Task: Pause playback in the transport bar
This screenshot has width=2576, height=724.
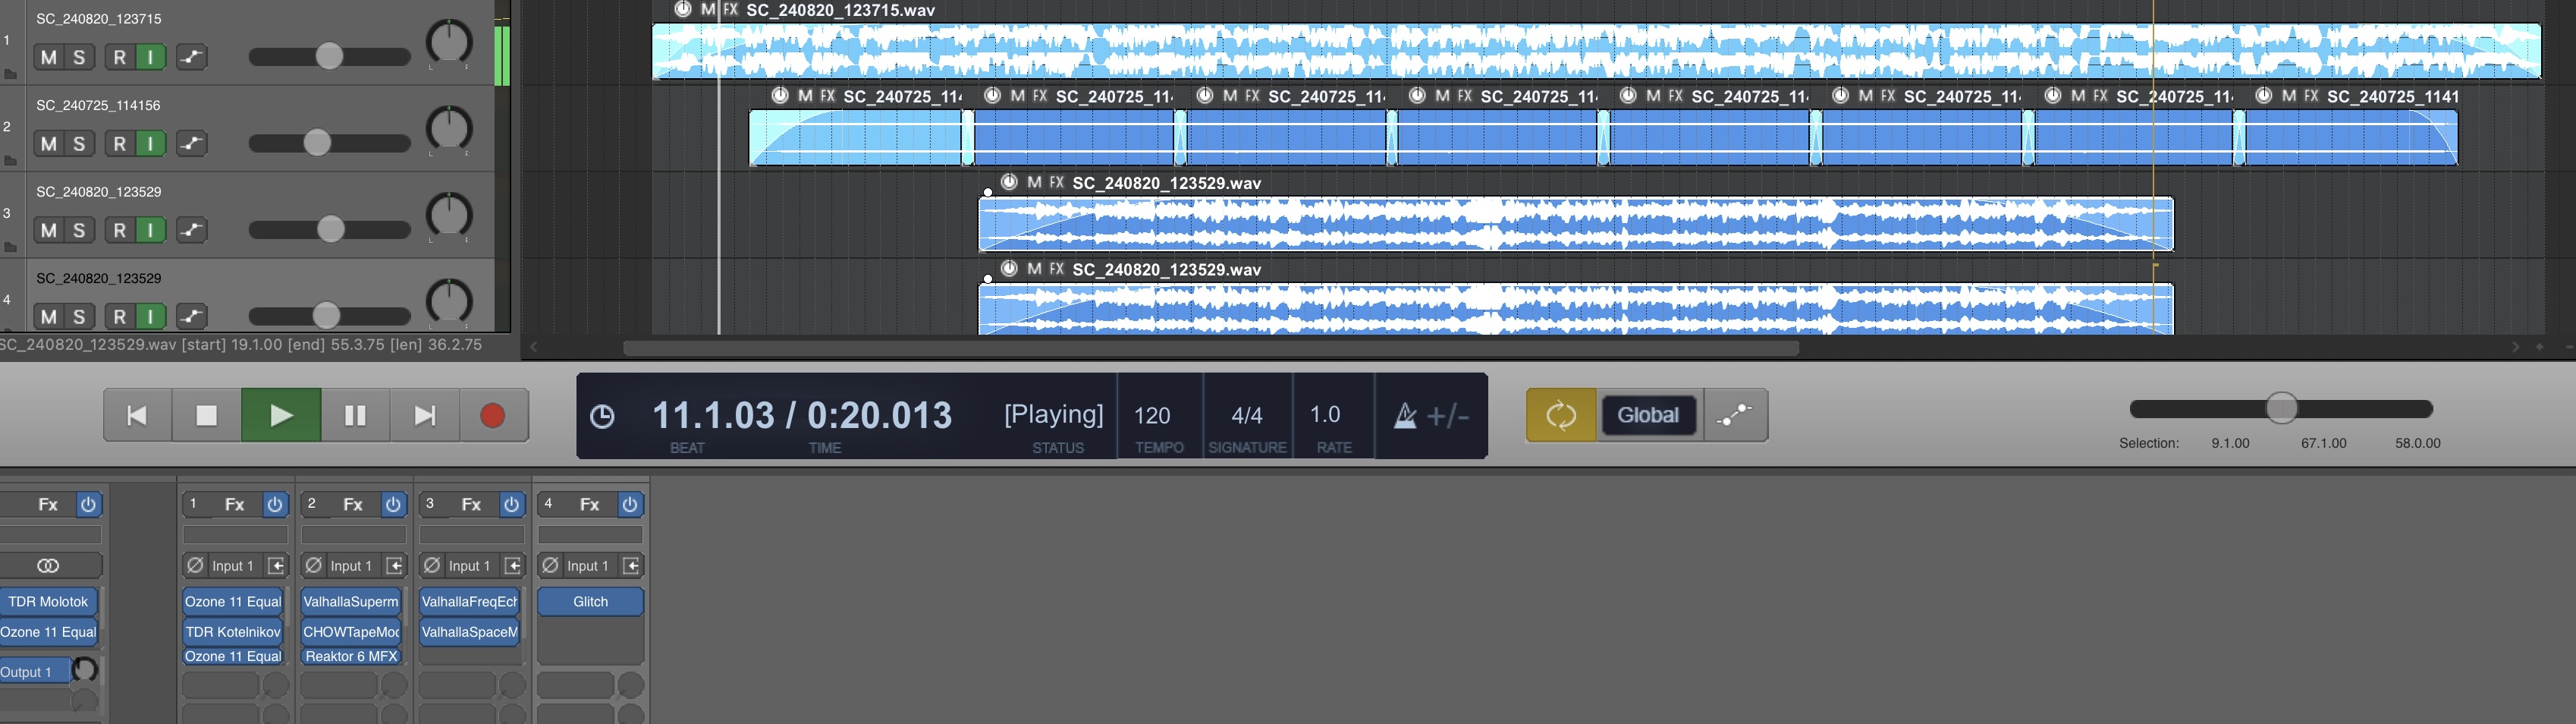Action: coord(355,415)
